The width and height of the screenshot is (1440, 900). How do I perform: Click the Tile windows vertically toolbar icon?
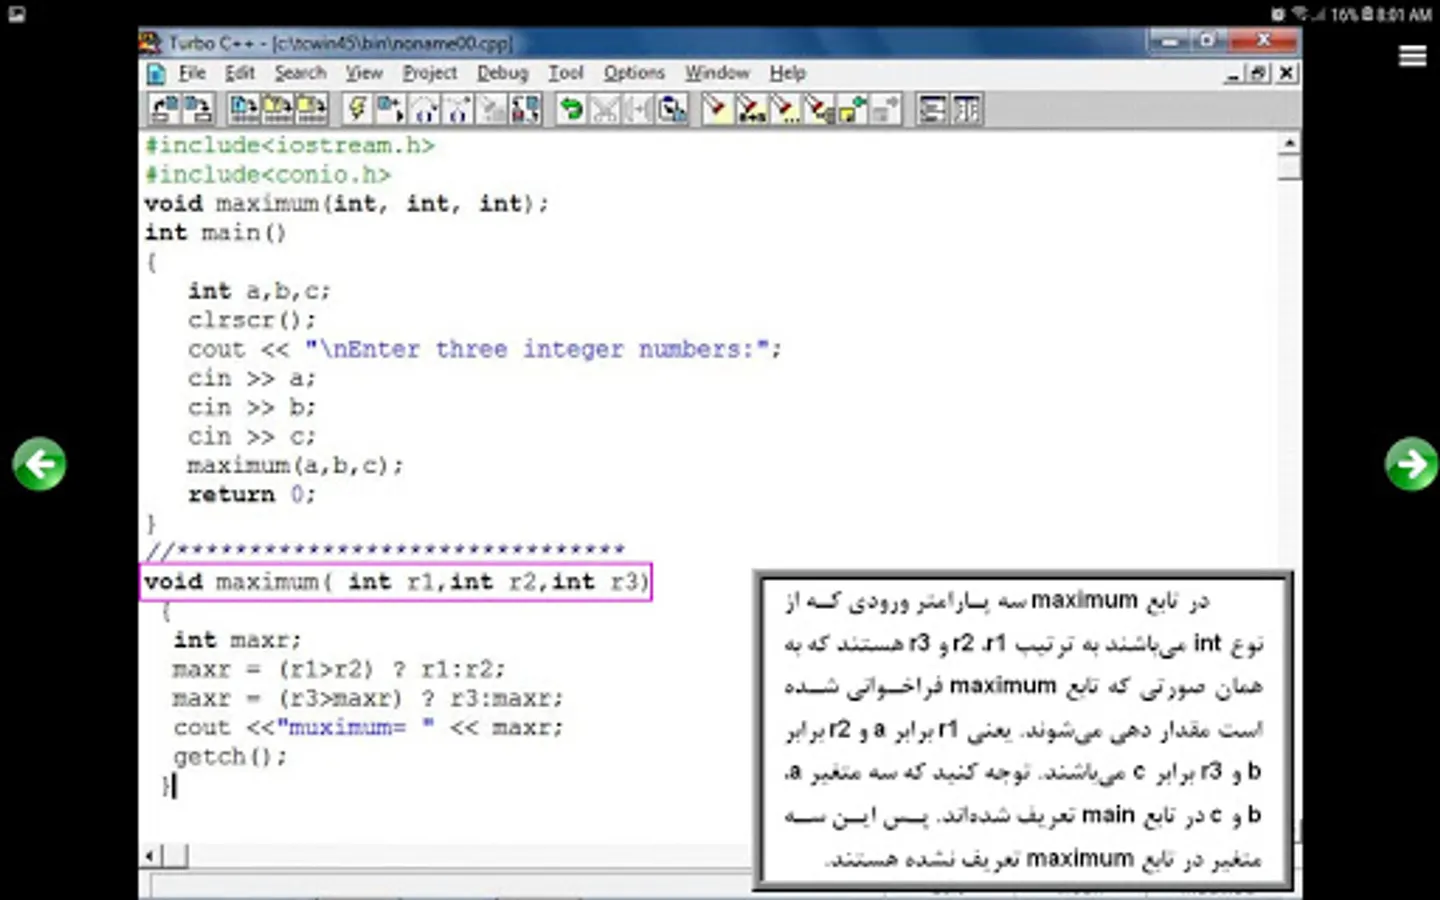(x=966, y=109)
